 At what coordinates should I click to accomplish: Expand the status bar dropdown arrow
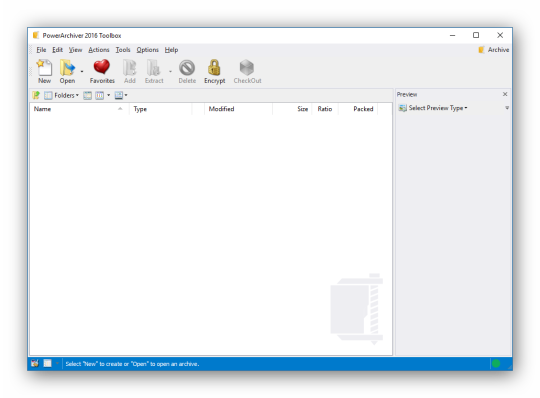pyautogui.click(x=57, y=364)
